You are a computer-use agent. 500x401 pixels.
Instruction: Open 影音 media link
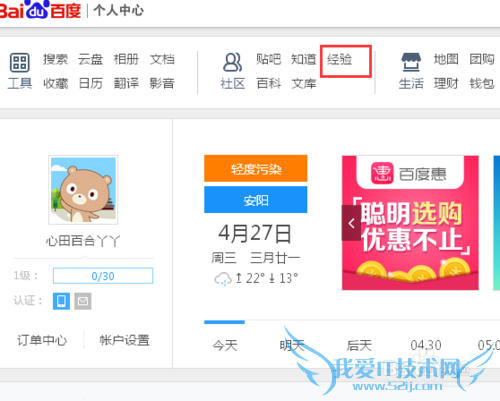click(162, 83)
